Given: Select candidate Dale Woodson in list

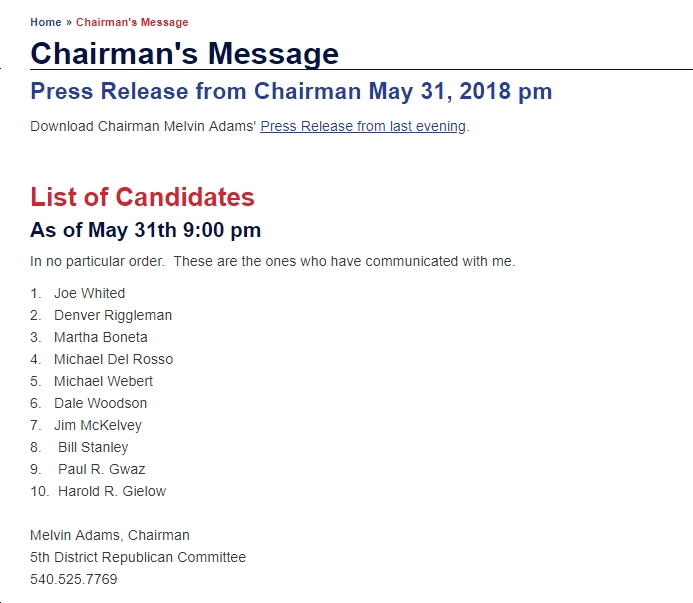Looking at the screenshot, I should point(100,403).
